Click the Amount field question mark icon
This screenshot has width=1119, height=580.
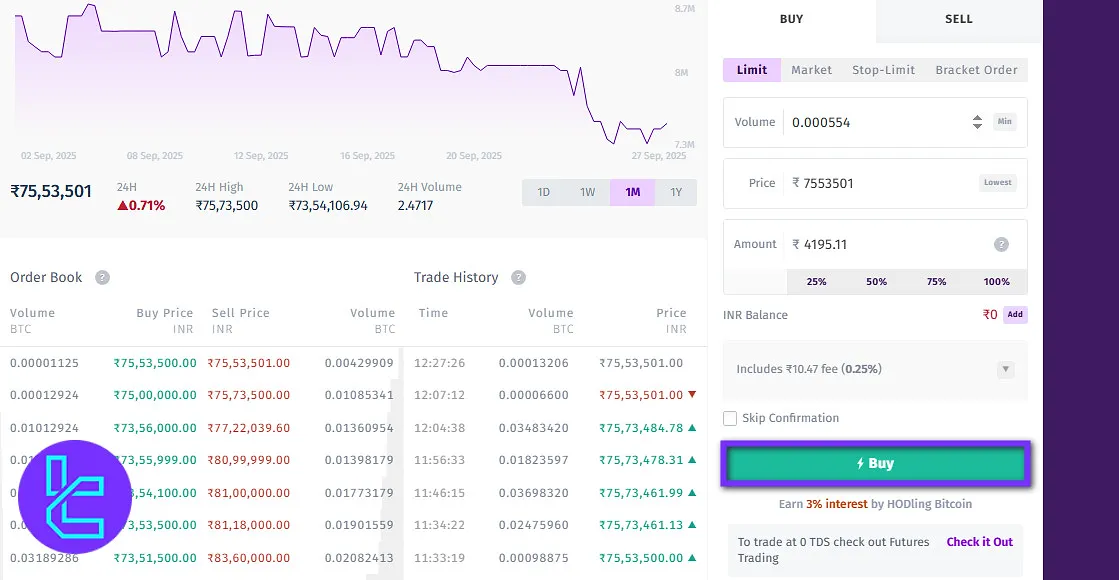click(x=1001, y=244)
